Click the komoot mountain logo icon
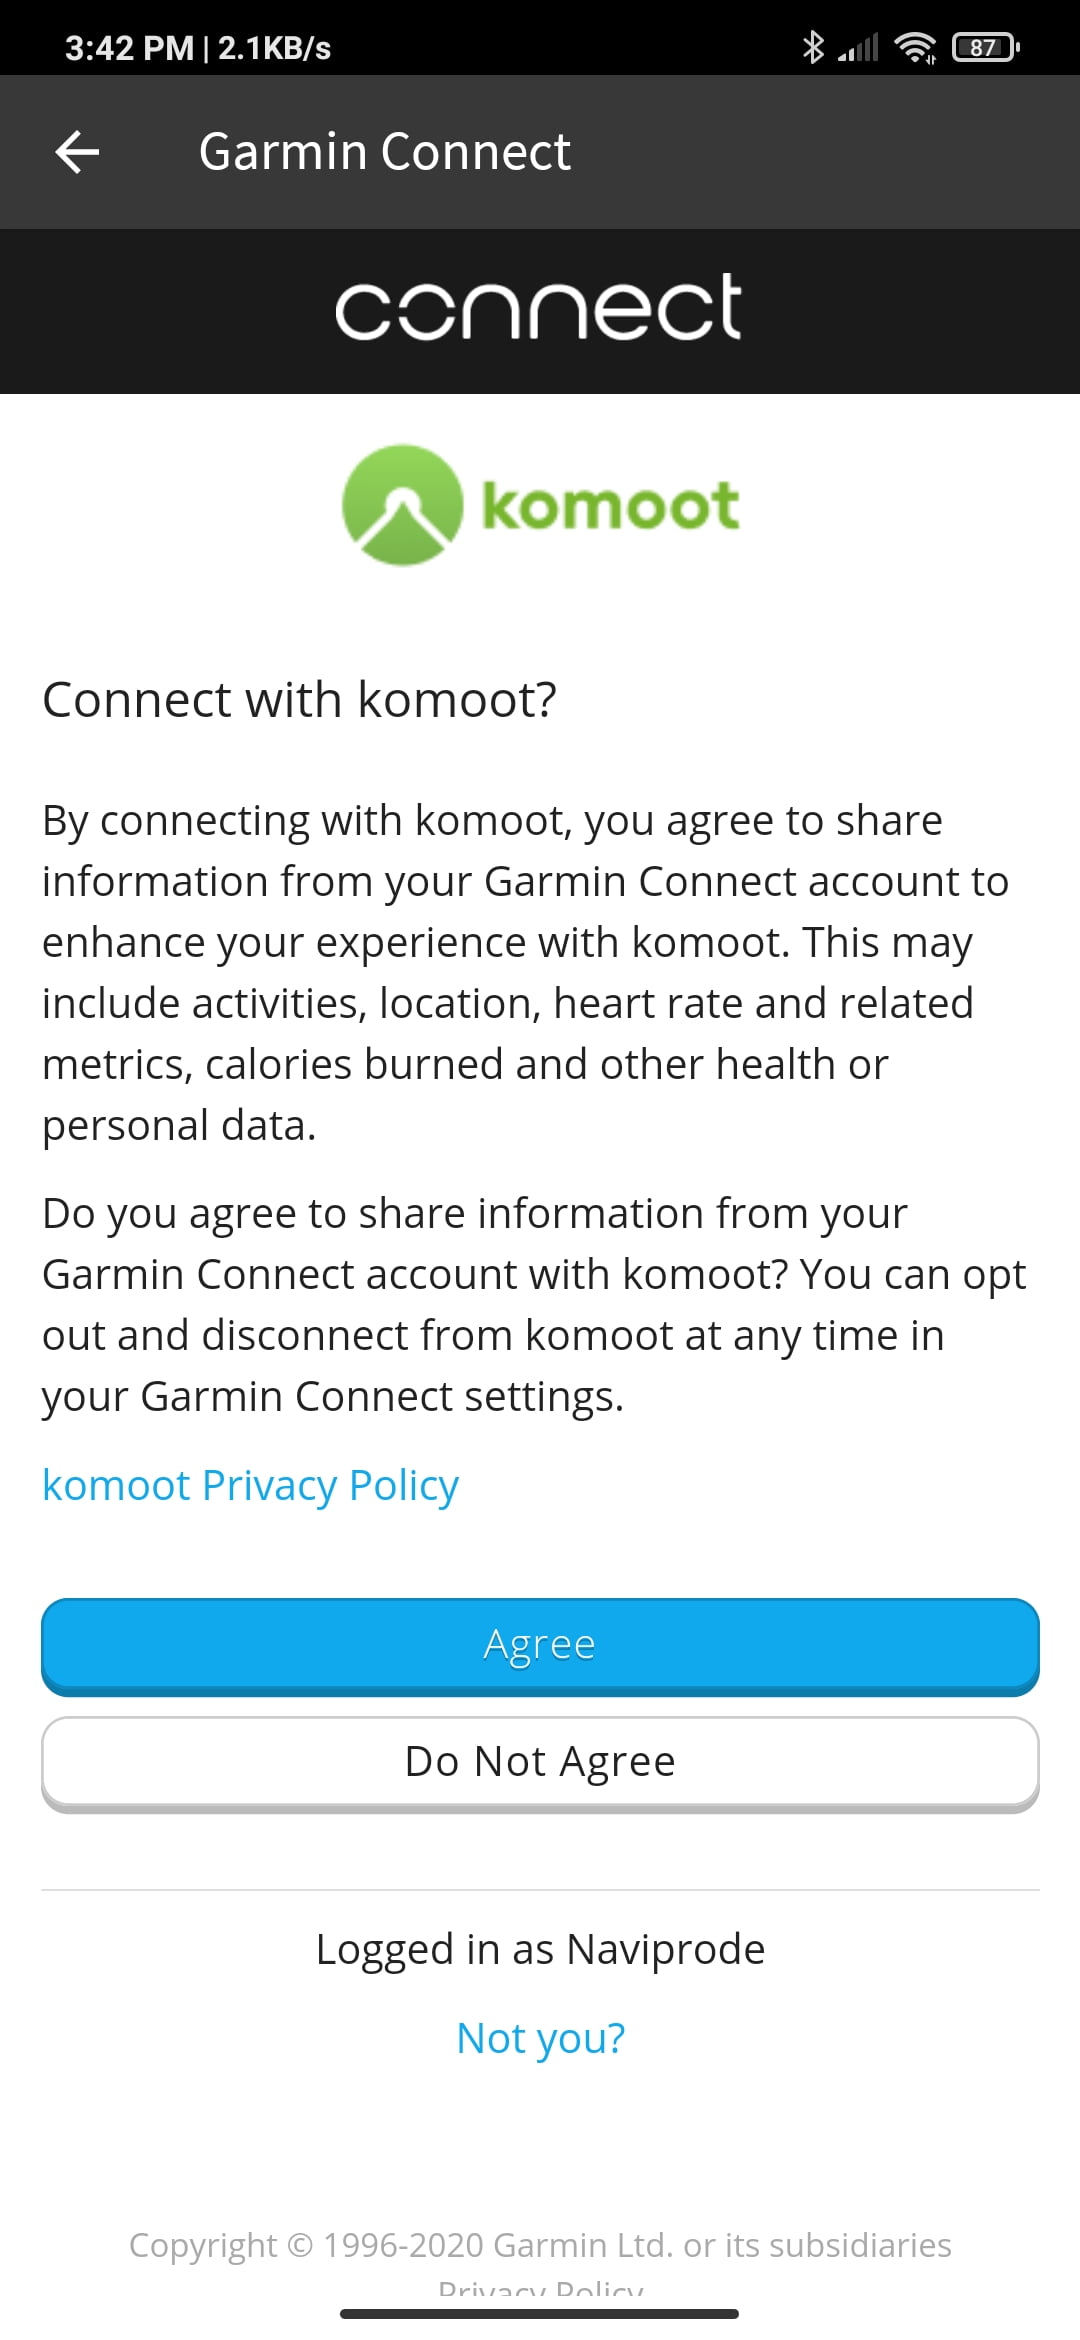Viewport: 1080px width, 2340px height. [x=402, y=505]
